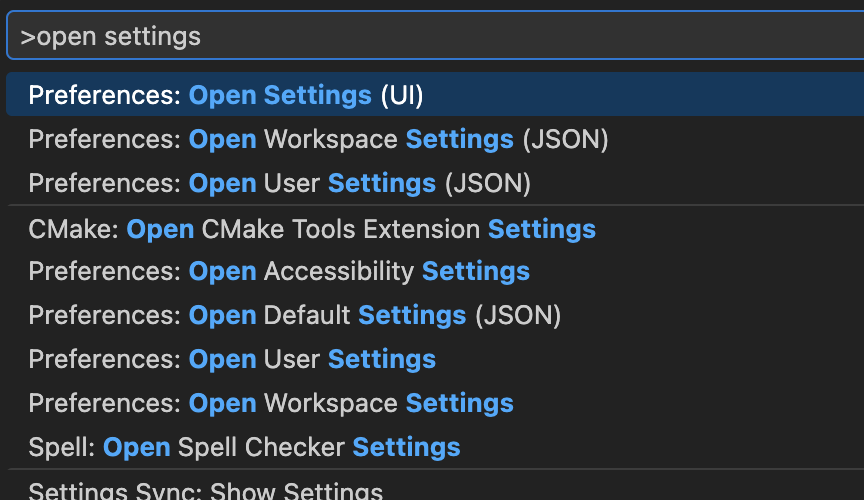Click the word "Accessibility" in the results
The width and height of the screenshot is (864, 500).
339,271
